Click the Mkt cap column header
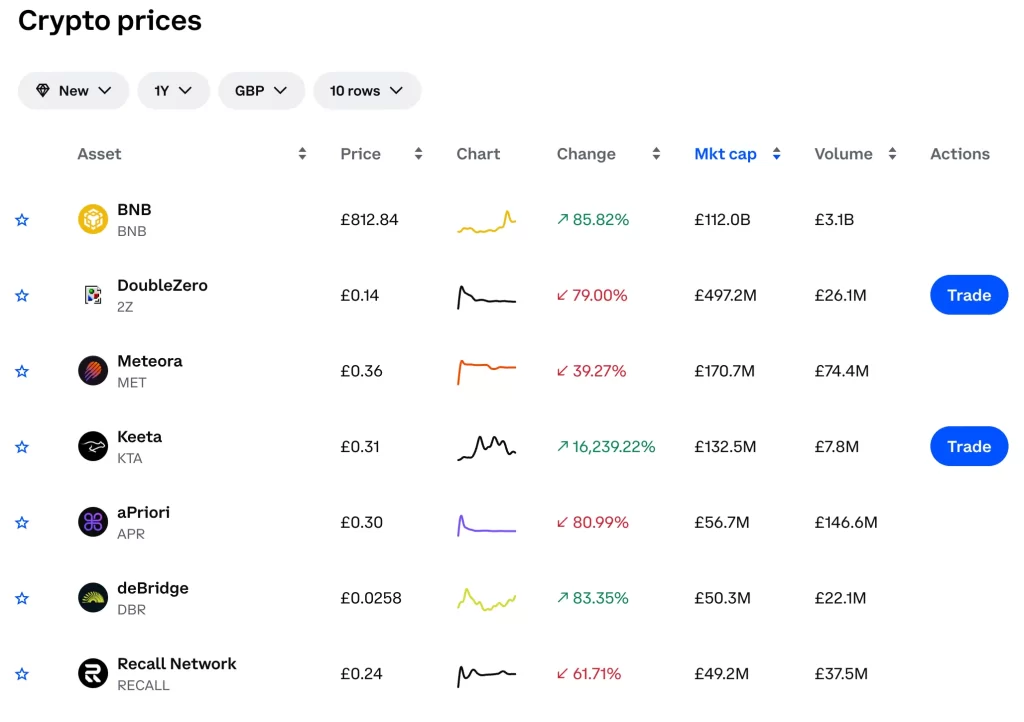Image resolution: width=1024 pixels, height=722 pixels. (726, 154)
